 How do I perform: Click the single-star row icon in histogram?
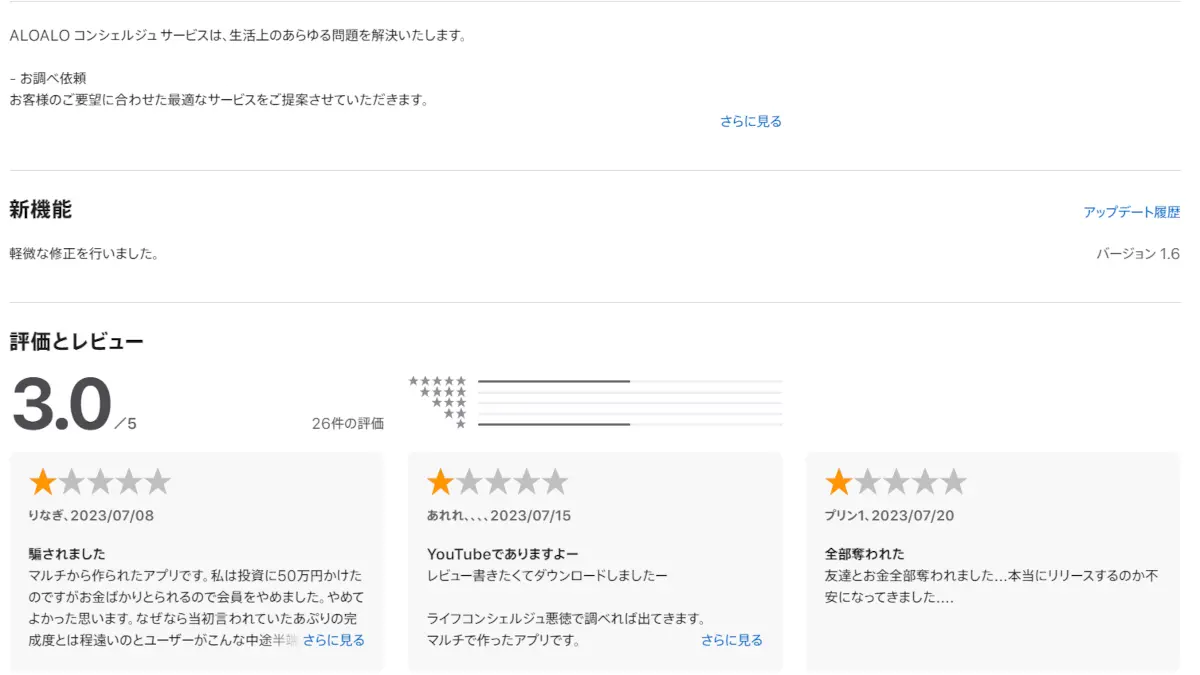pos(461,424)
